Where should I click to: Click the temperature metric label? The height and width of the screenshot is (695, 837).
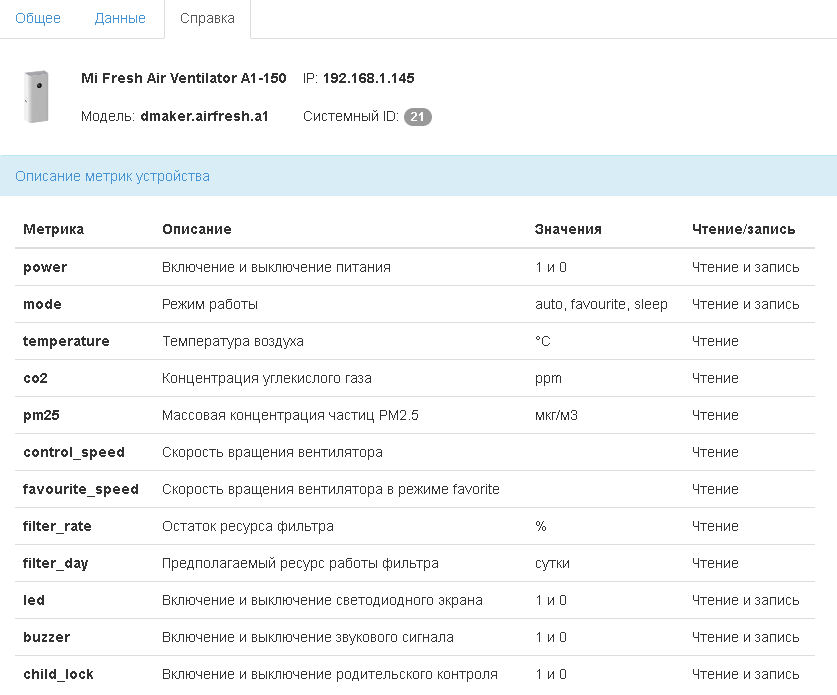tap(66, 341)
